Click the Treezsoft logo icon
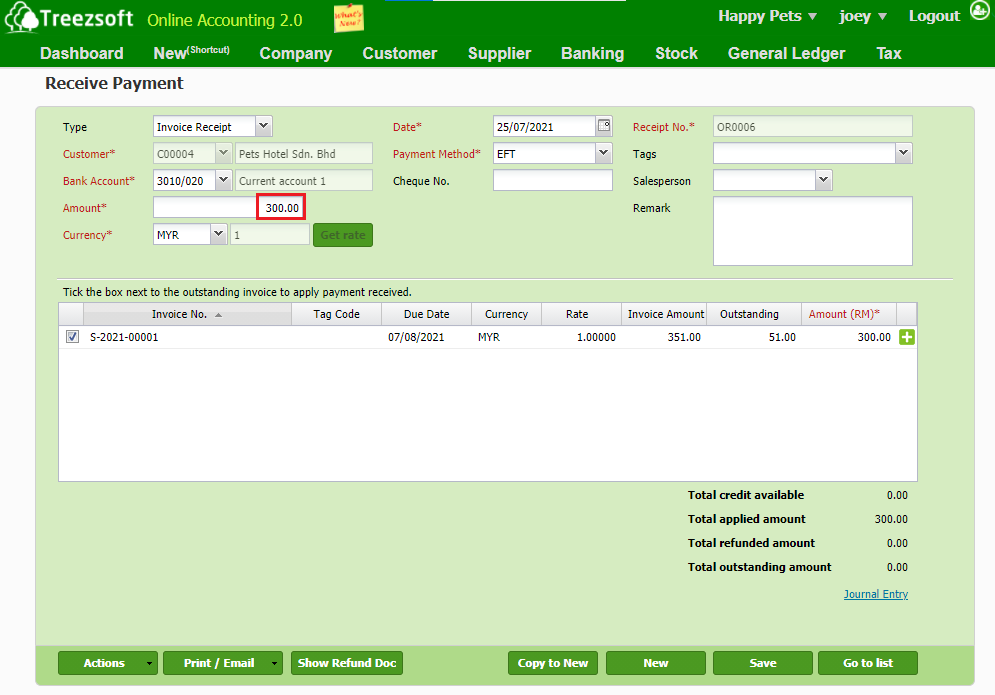This screenshot has width=995, height=695. 22,19
